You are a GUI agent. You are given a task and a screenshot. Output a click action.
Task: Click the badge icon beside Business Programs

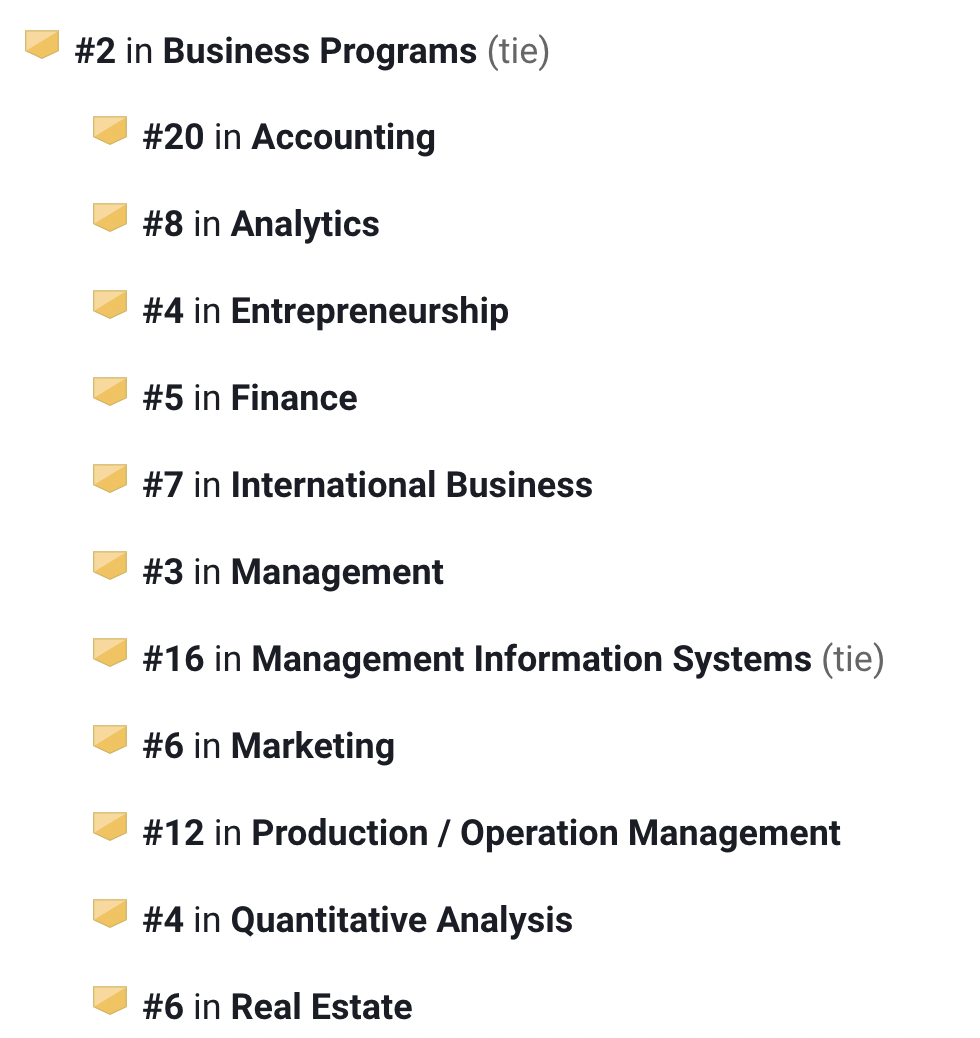point(42,44)
